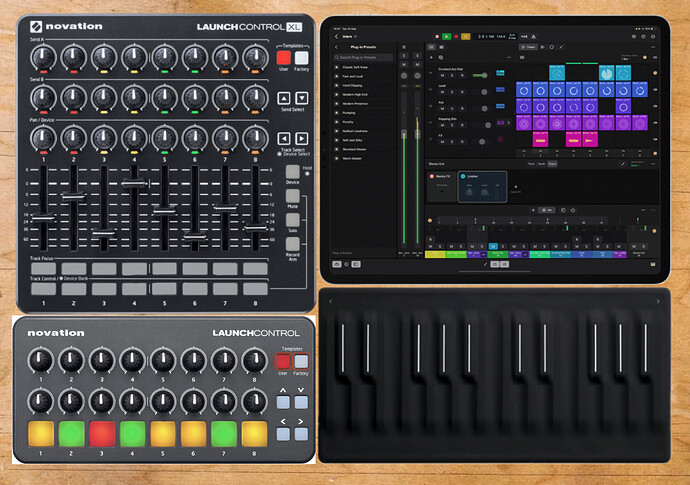Click the Send Select up arrow button
690x485 pixels.
tap(284, 98)
